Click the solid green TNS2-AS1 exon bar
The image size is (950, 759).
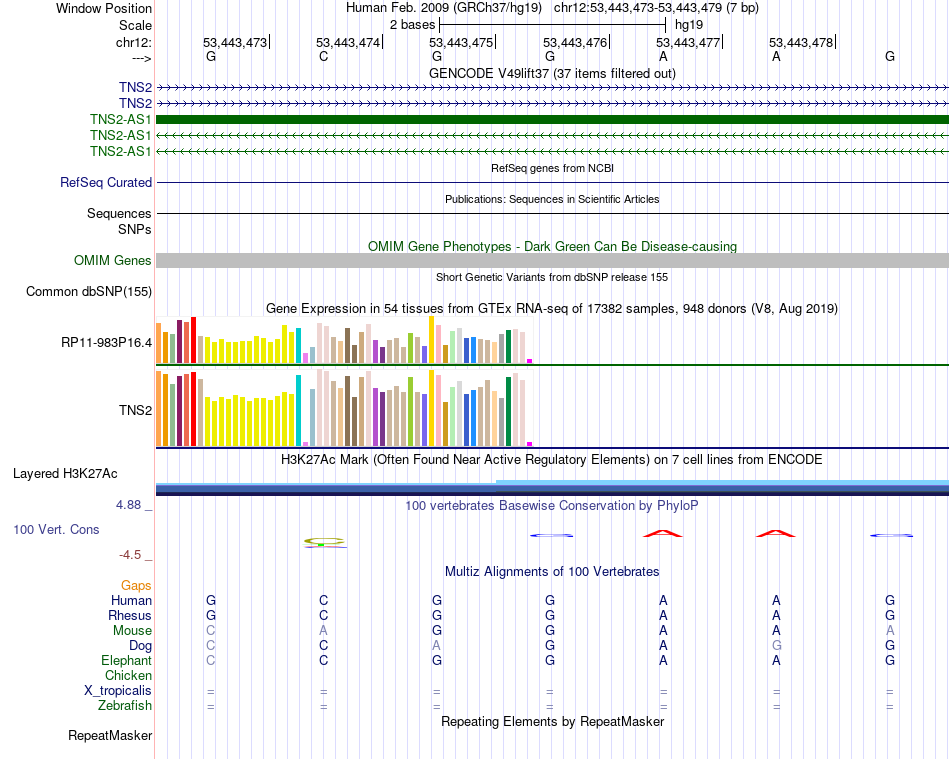tap(552, 119)
